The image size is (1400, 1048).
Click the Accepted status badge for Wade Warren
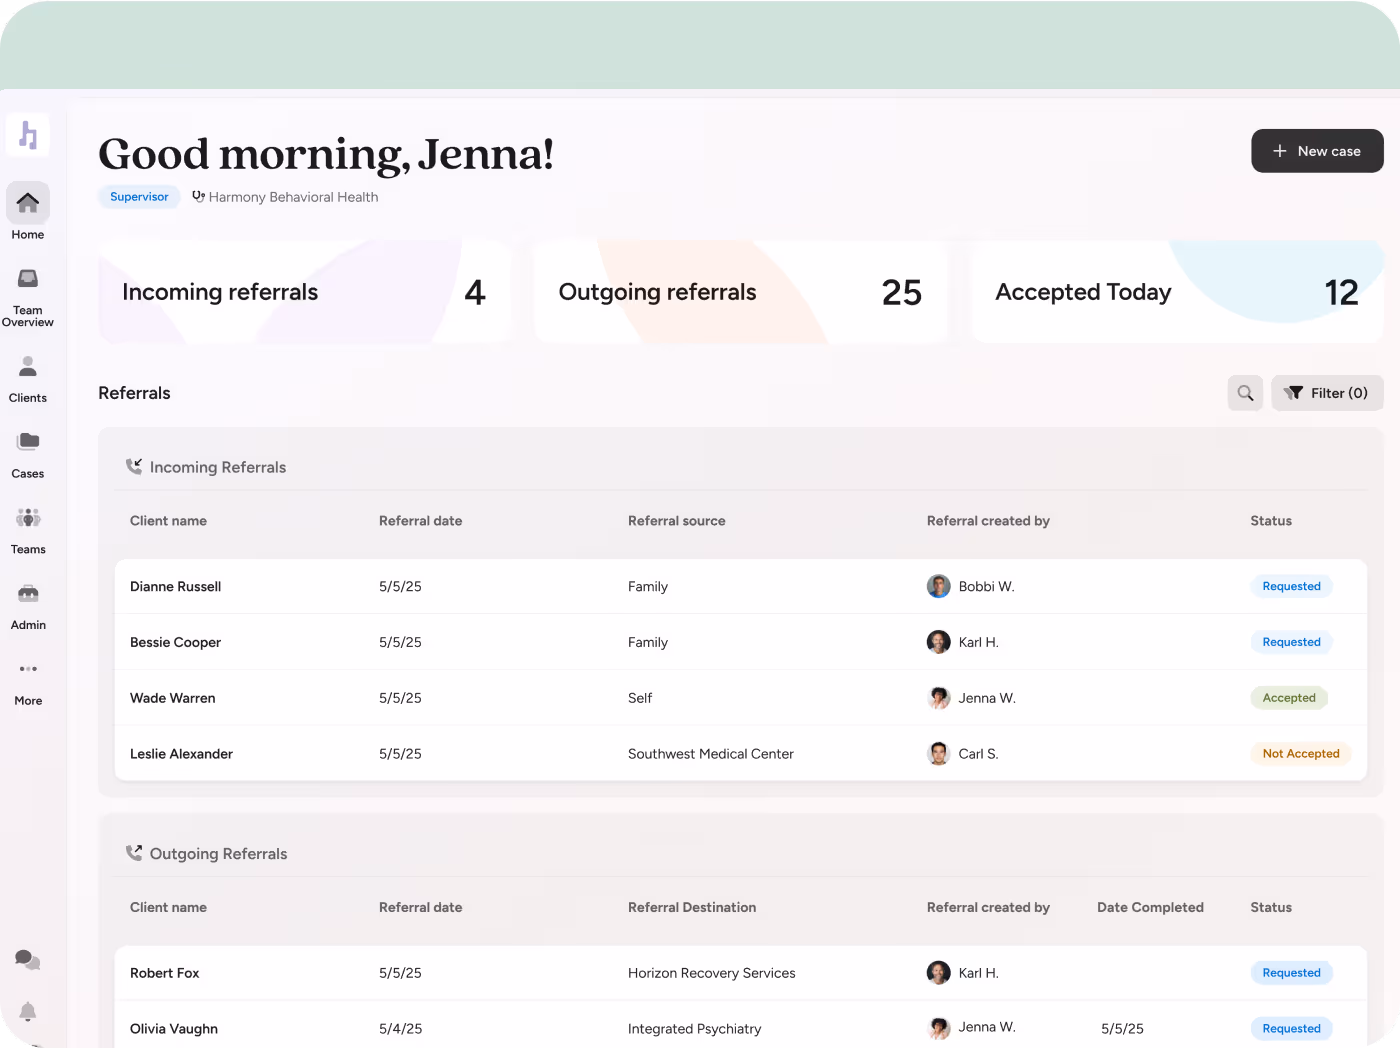click(x=1288, y=697)
